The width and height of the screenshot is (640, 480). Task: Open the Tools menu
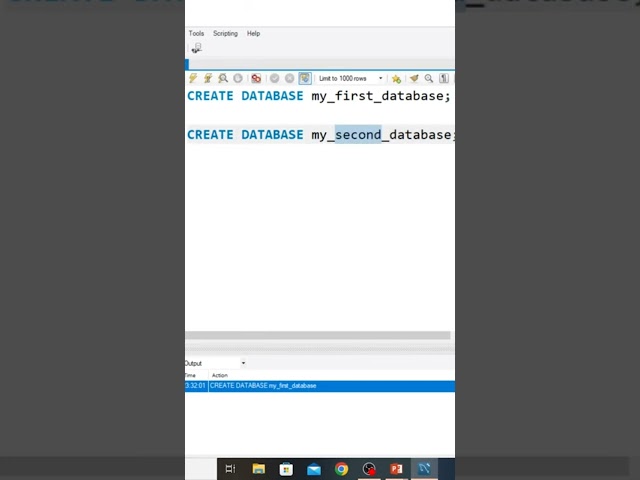point(196,33)
